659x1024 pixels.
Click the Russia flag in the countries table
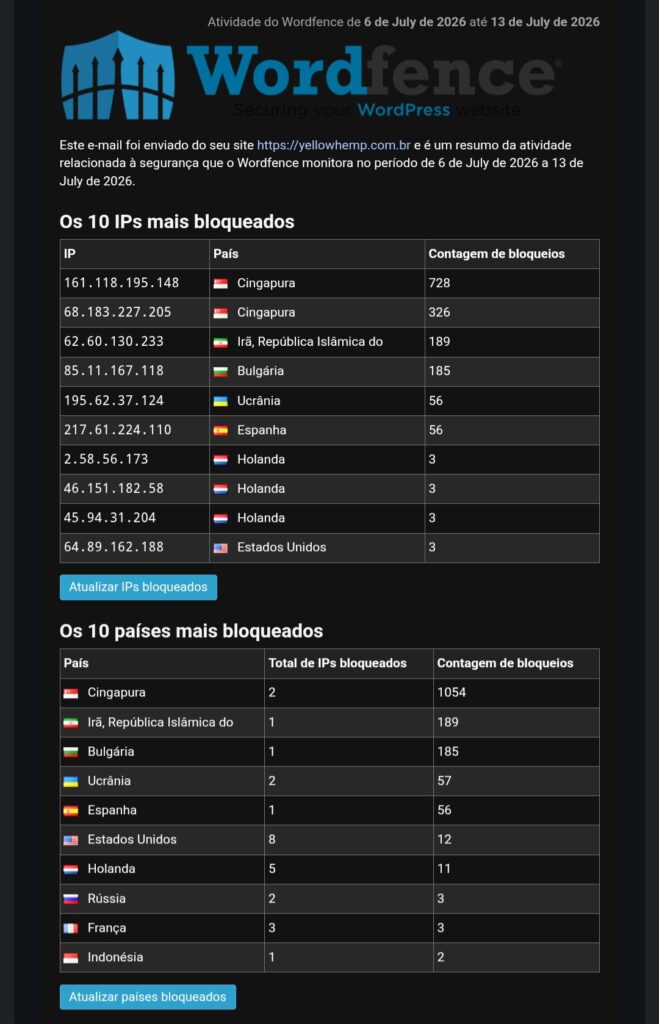pyautogui.click(x=71, y=899)
